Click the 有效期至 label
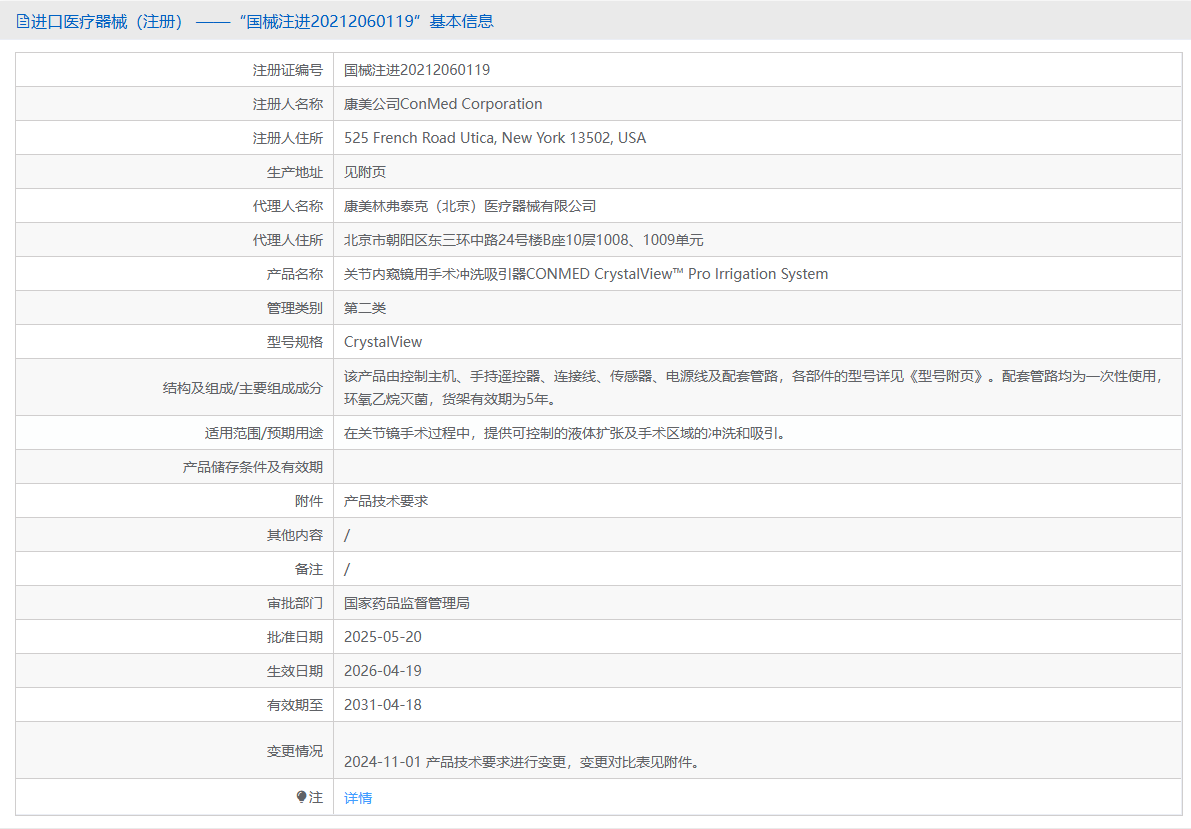 click(x=295, y=705)
